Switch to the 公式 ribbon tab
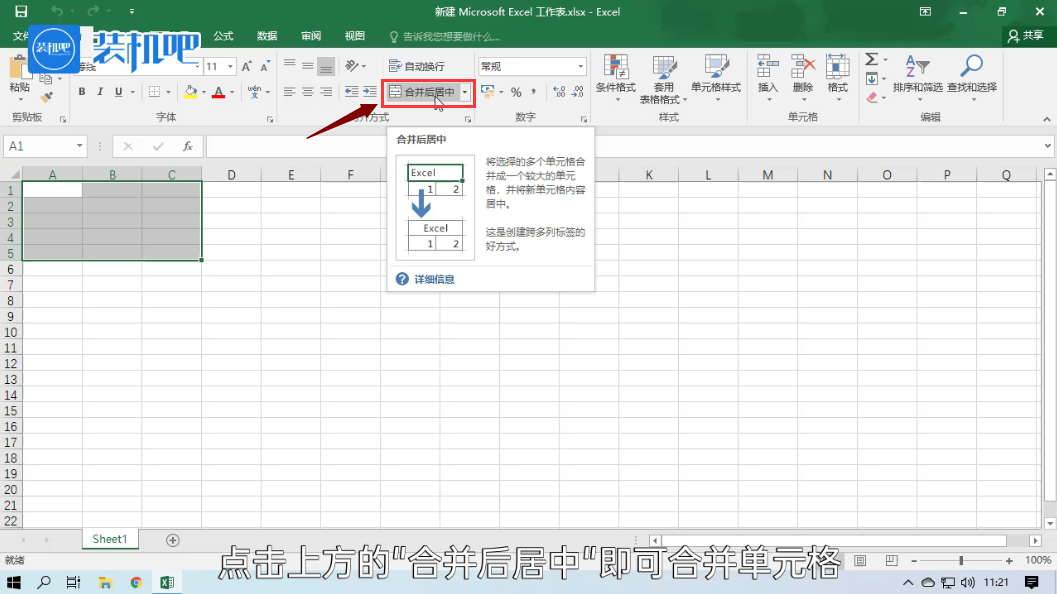This screenshot has width=1057, height=594. 222,35
